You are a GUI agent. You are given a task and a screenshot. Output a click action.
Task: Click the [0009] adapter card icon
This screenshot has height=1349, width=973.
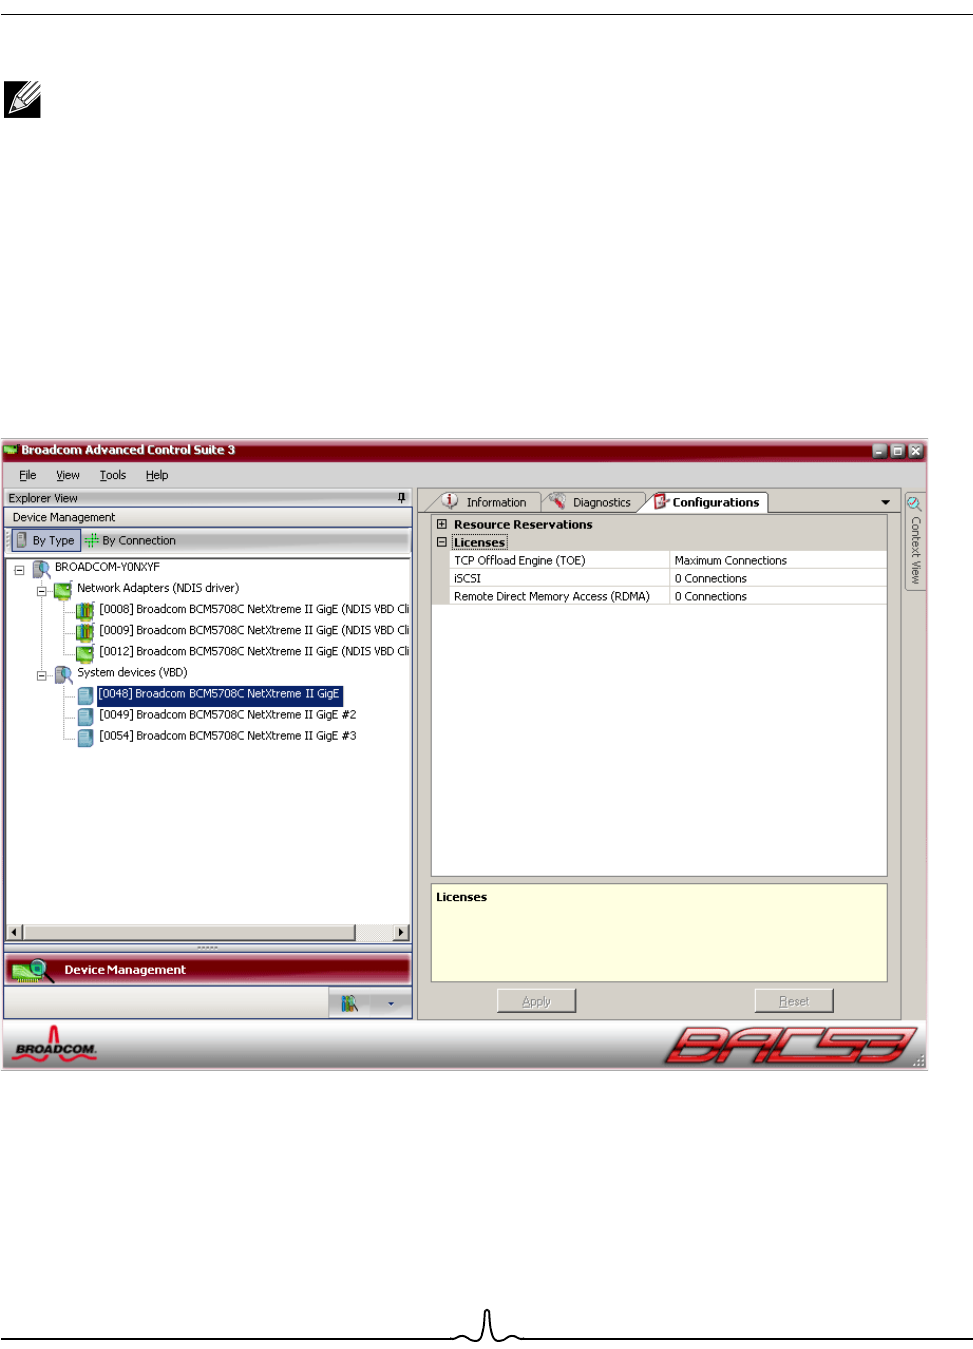pos(85,631)
